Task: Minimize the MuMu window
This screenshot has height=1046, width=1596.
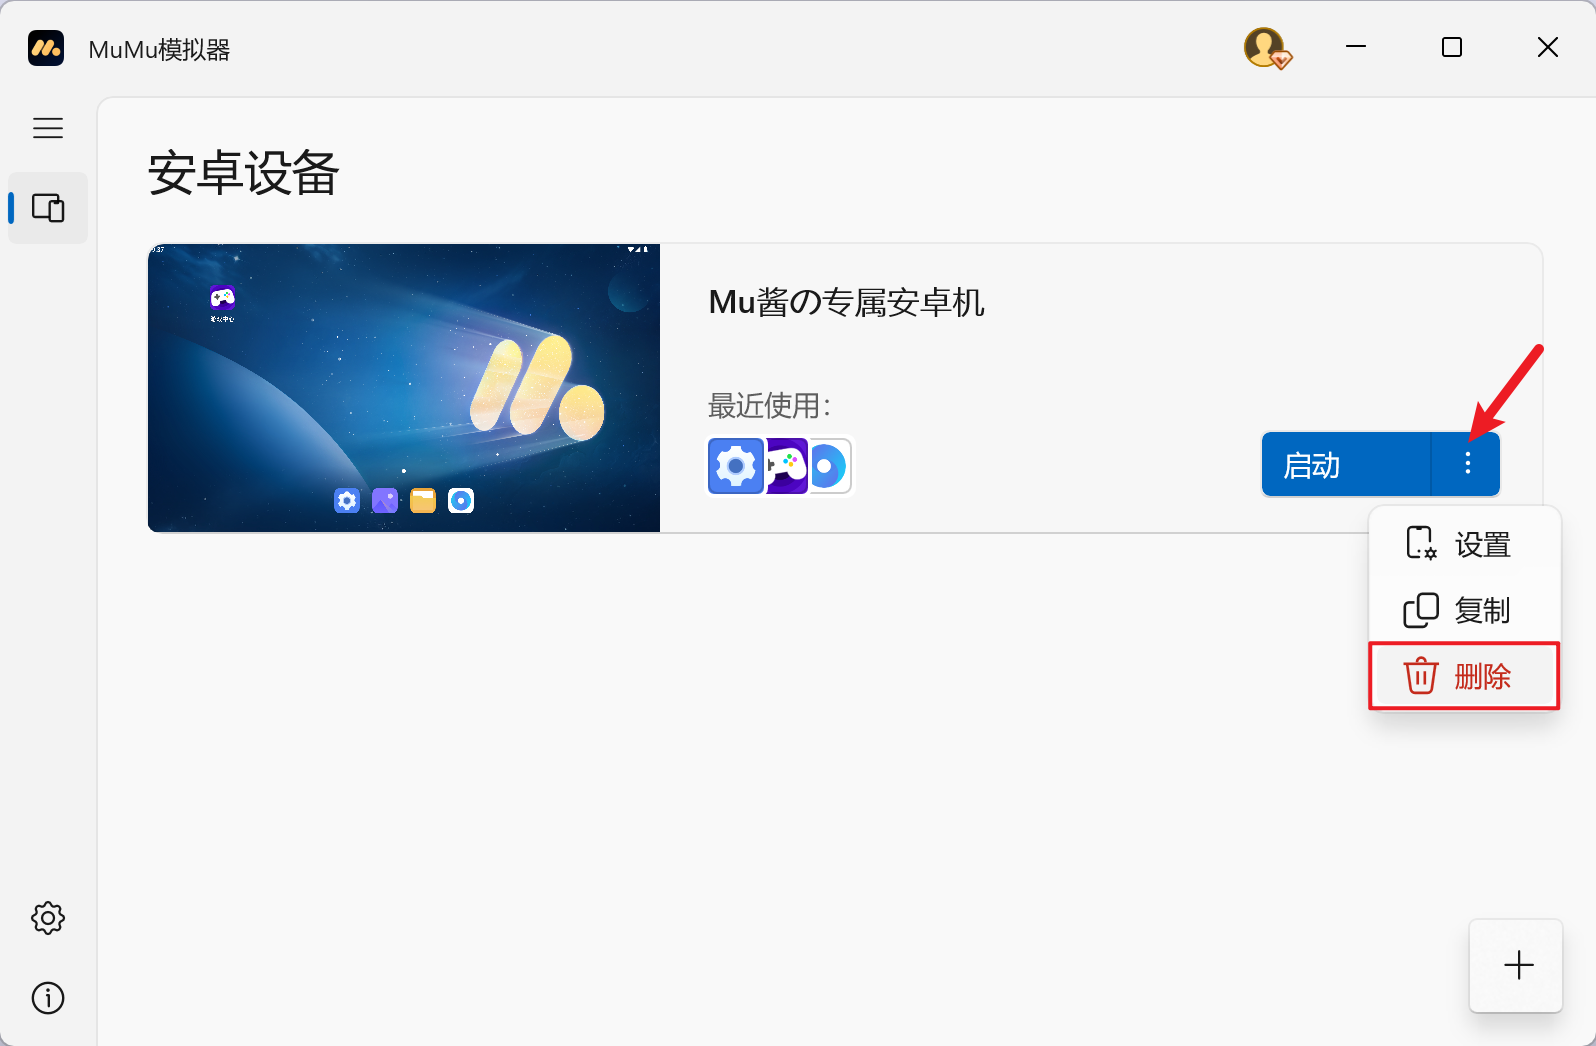Action: 1356,47
